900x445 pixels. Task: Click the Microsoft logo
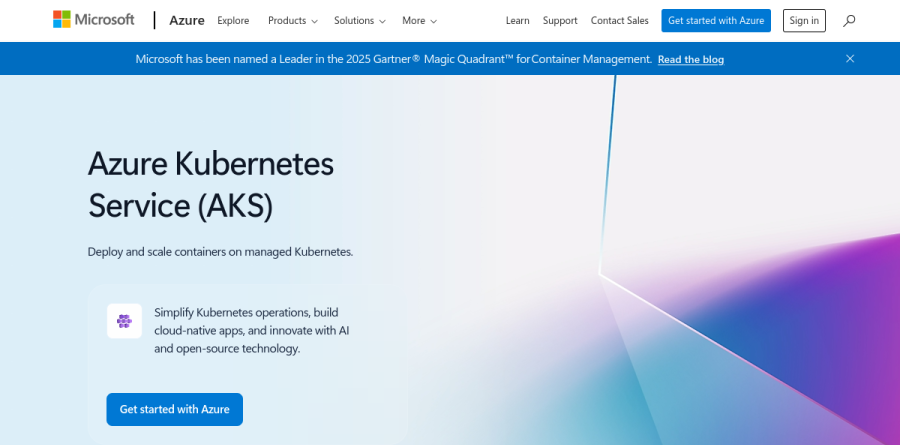point(94,20)
